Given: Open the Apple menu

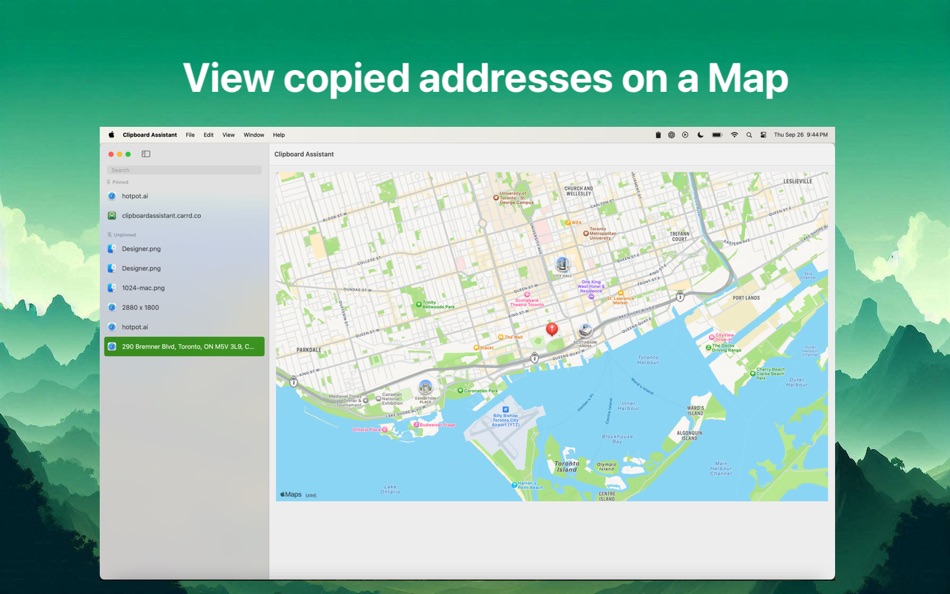Looking at the screenshot, I should [111, 135].
